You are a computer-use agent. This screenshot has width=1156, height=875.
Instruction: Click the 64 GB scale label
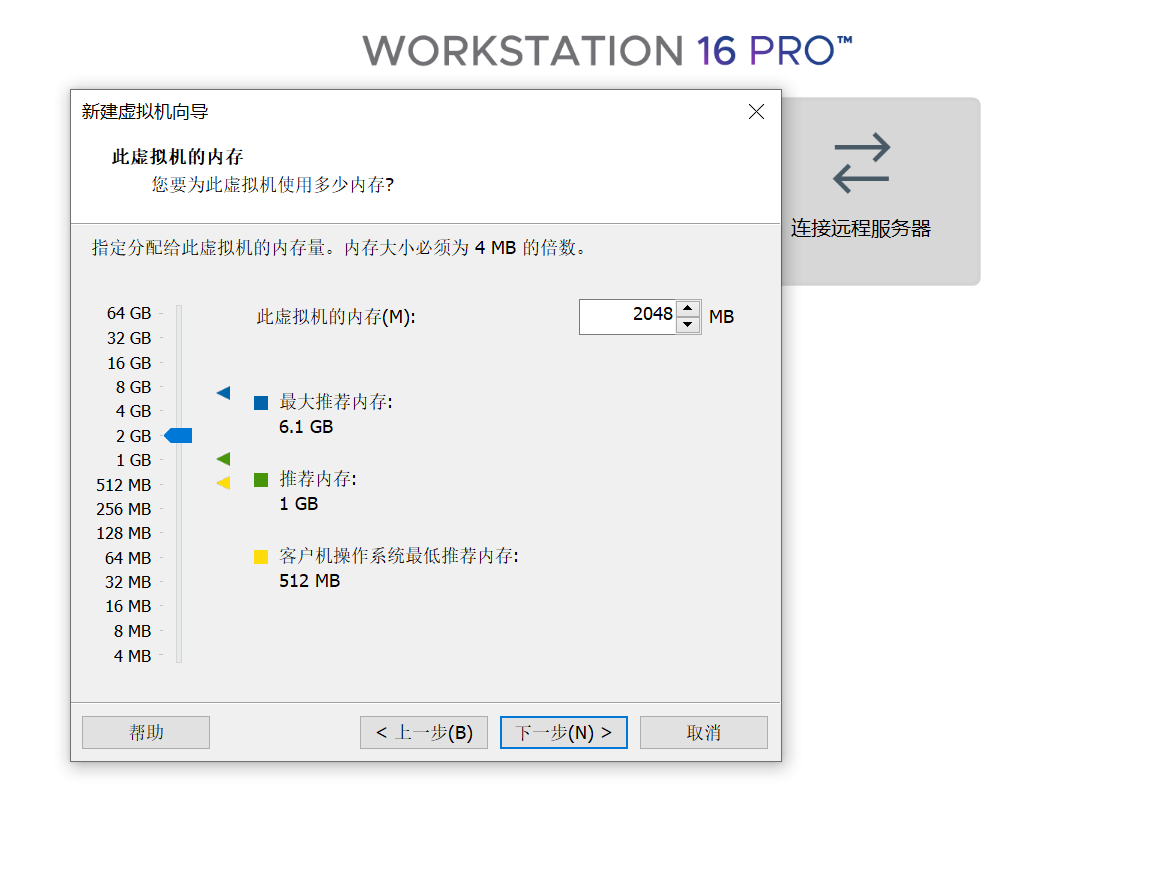coord(129,313)
